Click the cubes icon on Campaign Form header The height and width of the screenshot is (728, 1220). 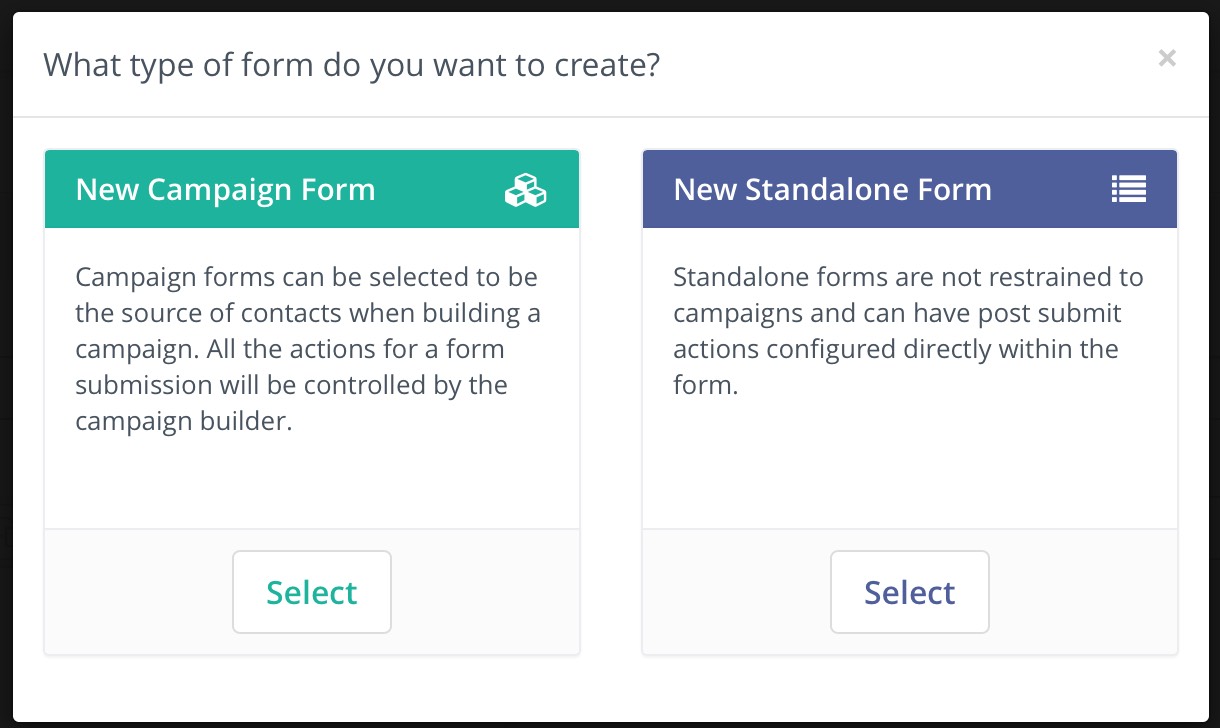click(x=525, y=190)
